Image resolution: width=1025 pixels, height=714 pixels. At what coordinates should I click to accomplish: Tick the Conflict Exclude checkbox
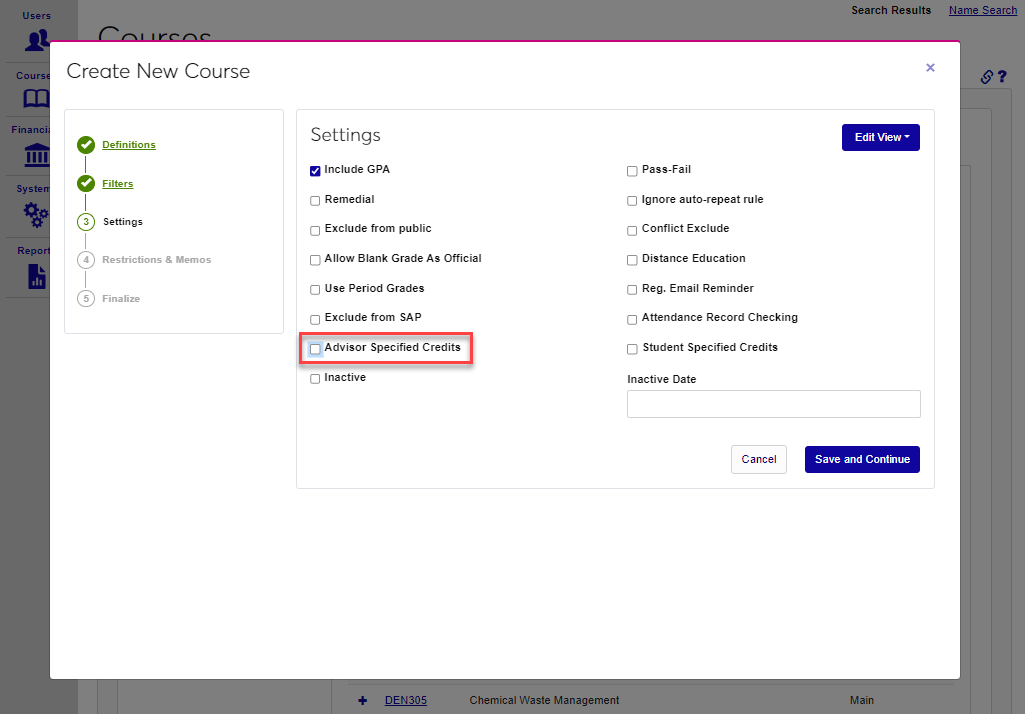(632, 230)
